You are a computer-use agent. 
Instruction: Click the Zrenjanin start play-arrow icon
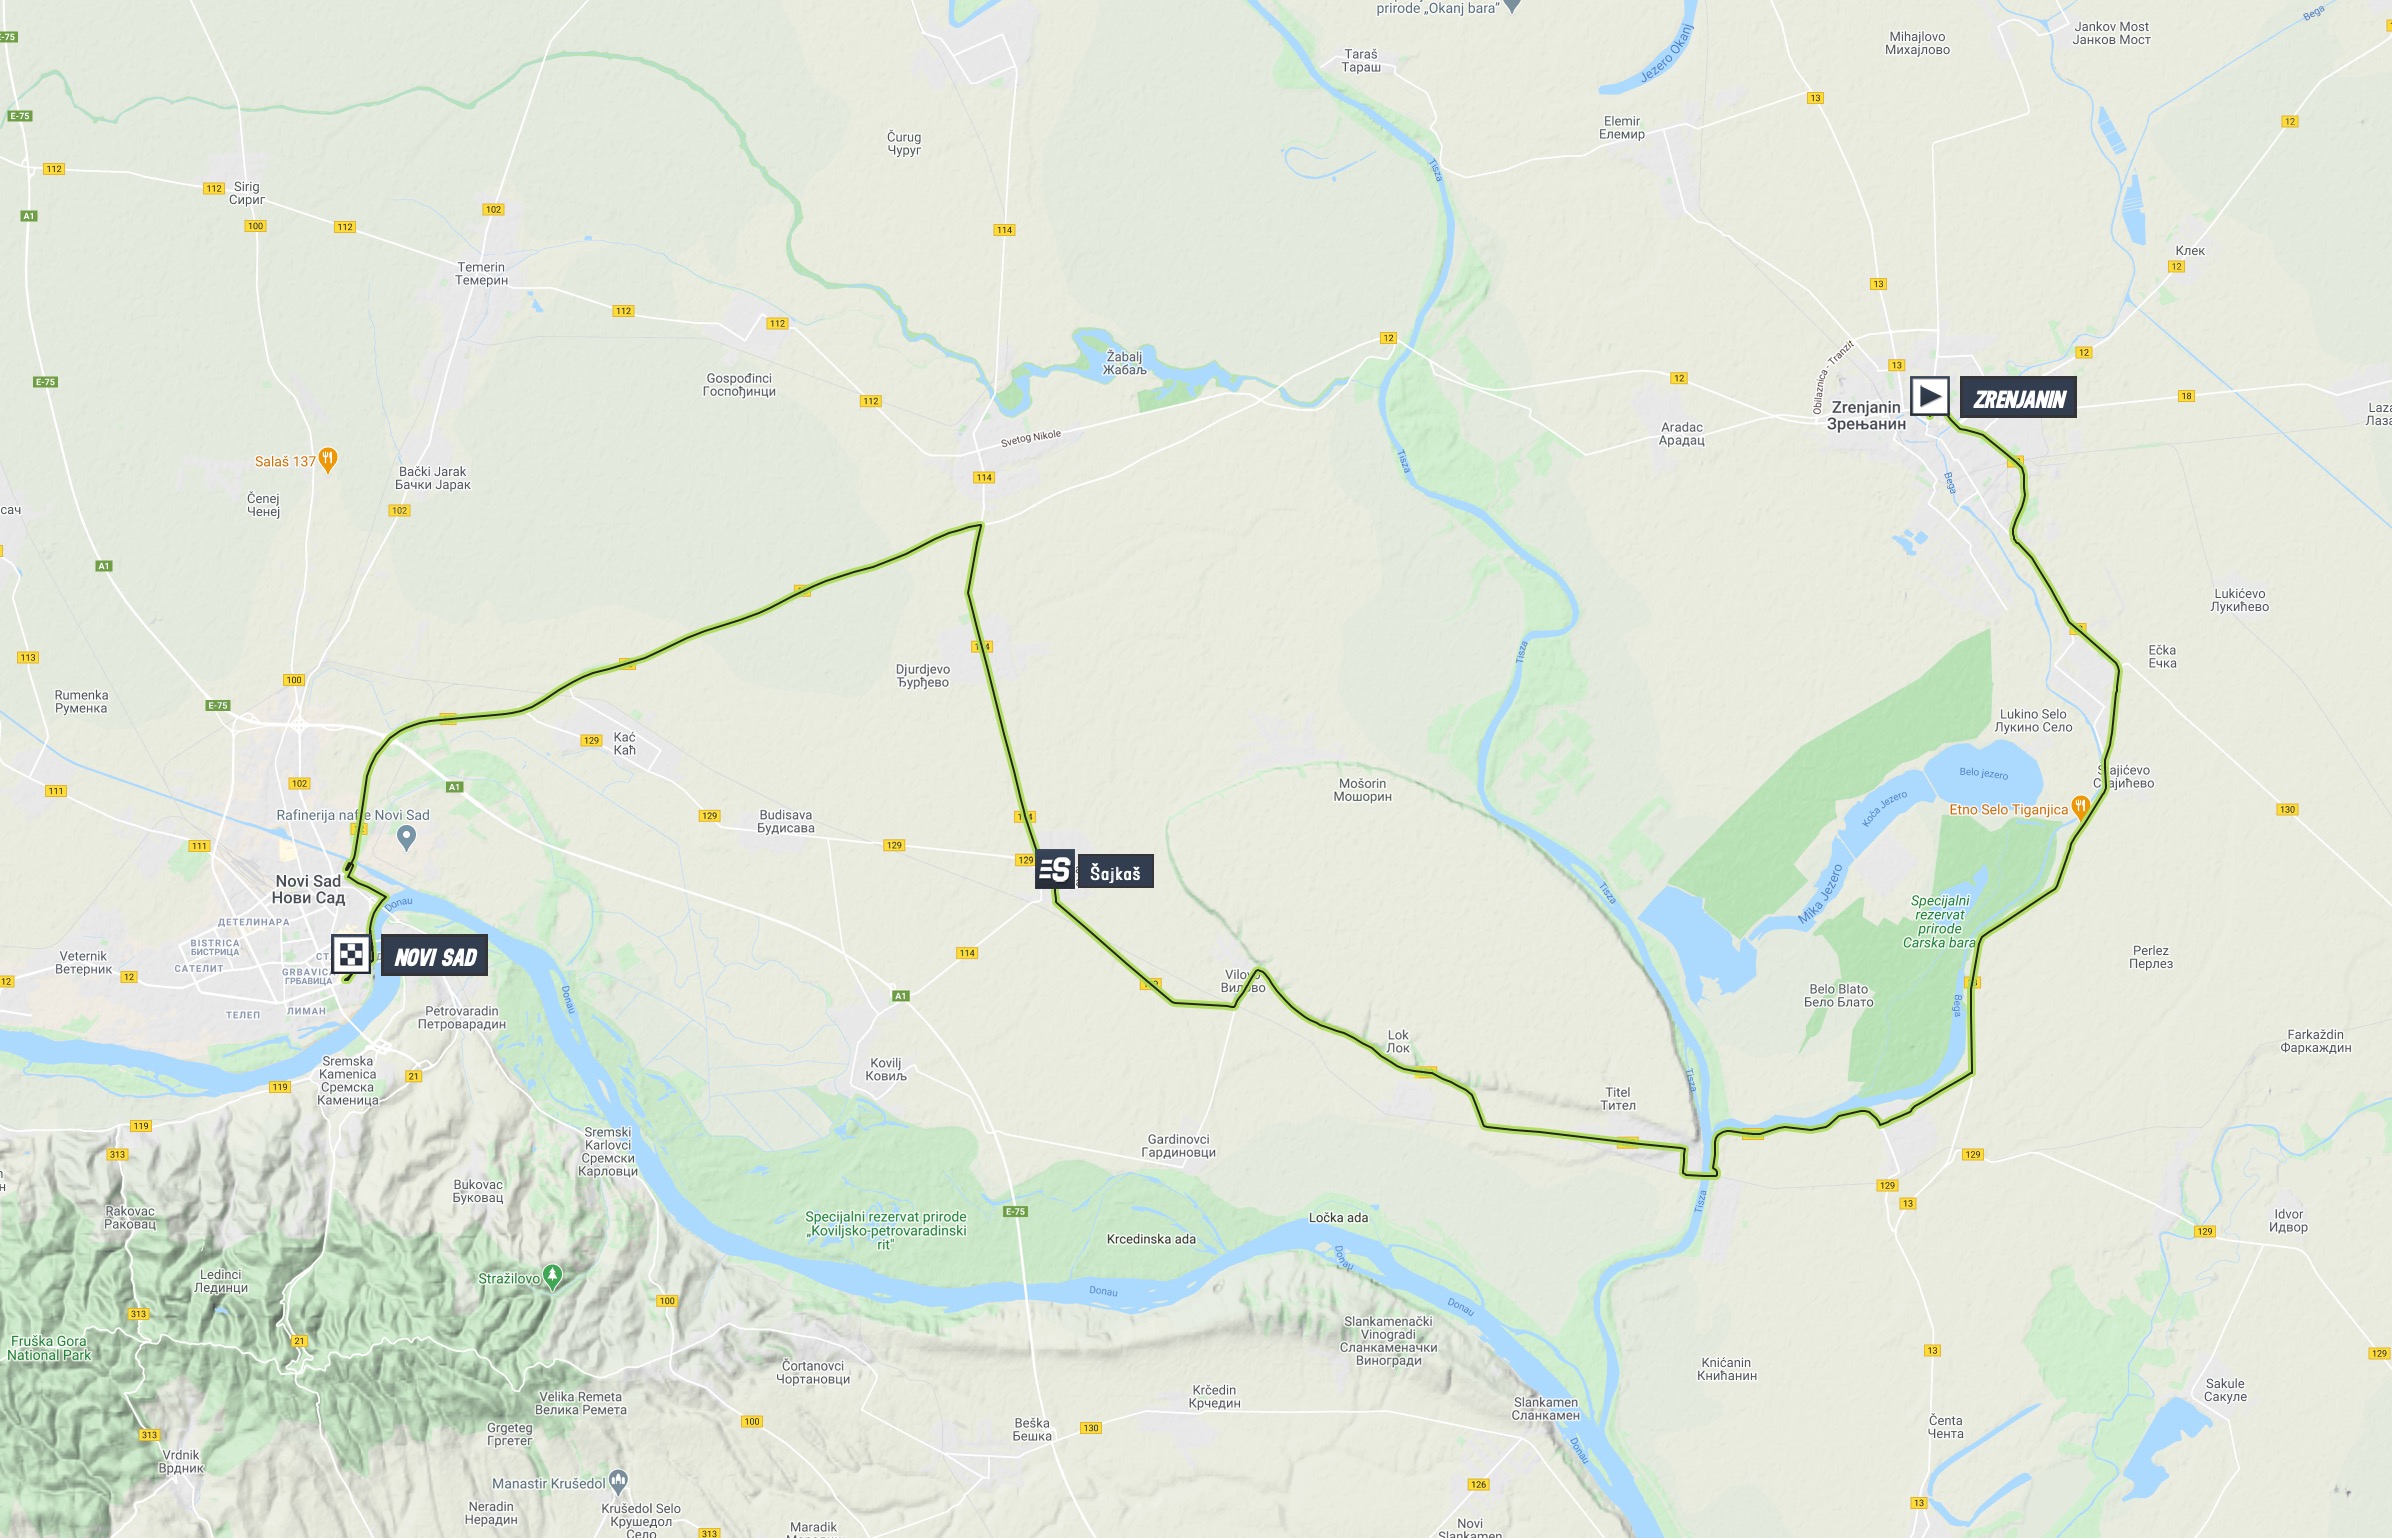1929,396
